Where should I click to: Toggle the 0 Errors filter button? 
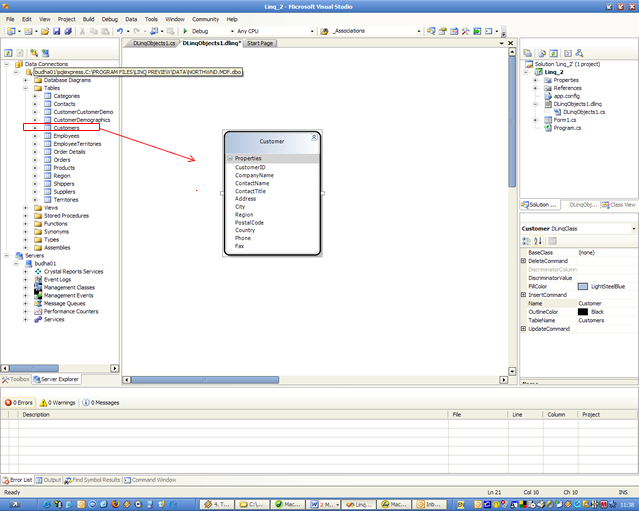pos(19,403)
